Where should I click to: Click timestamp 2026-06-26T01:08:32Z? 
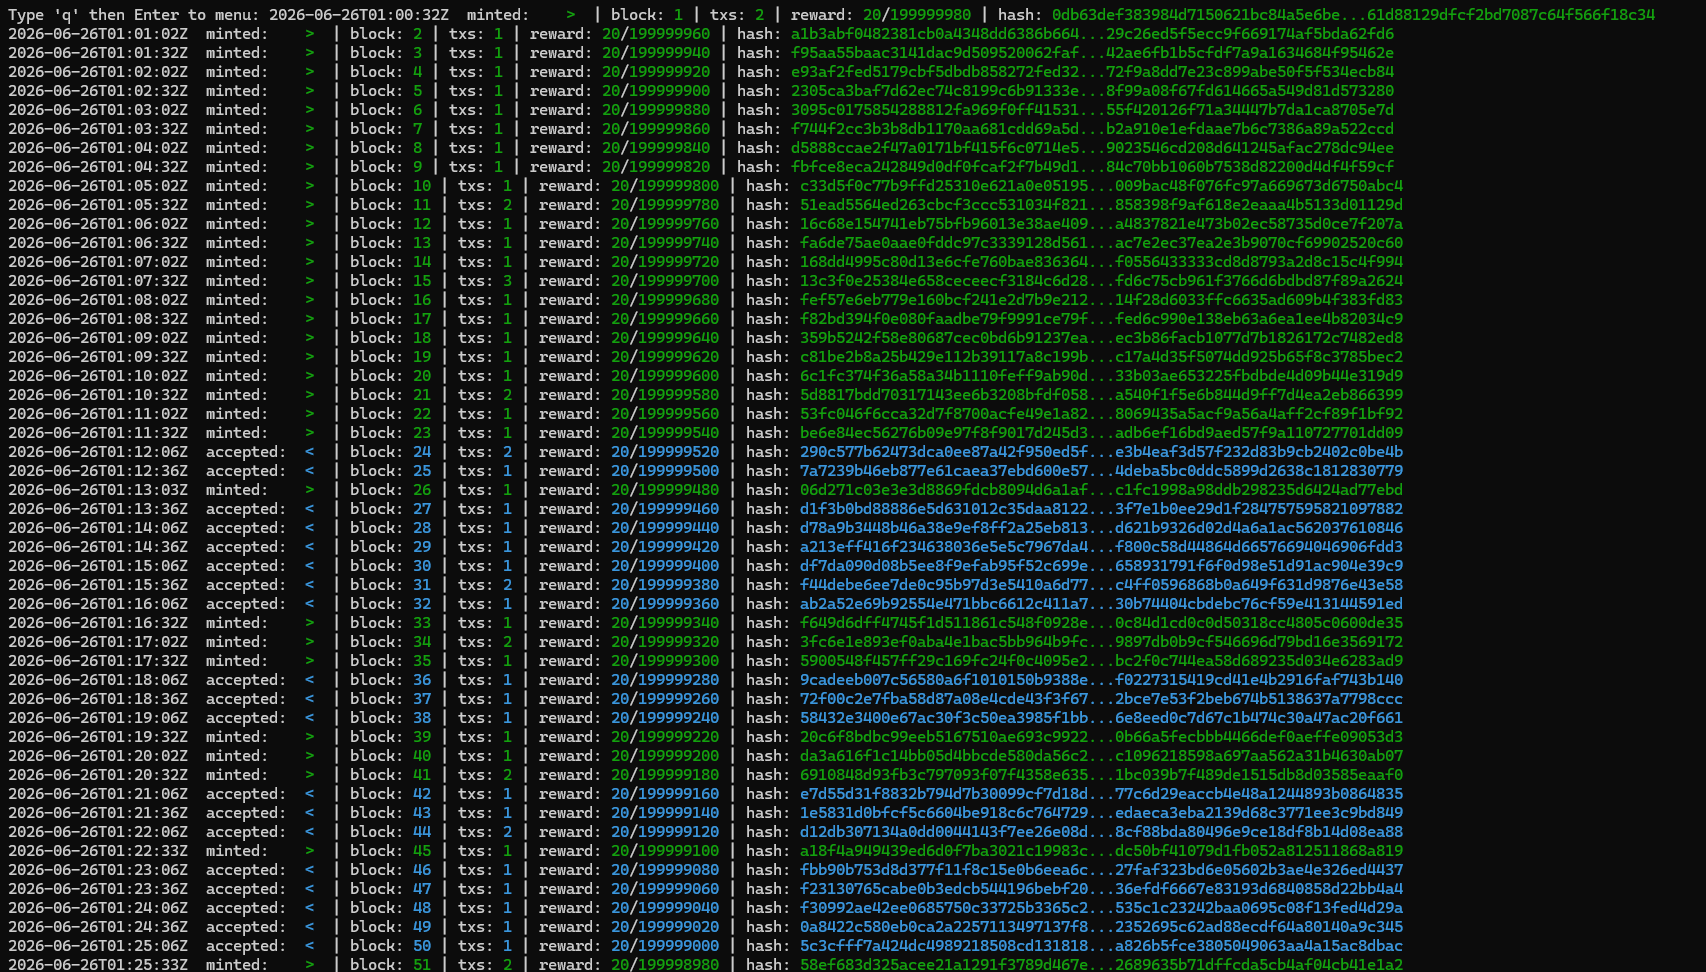98,319
